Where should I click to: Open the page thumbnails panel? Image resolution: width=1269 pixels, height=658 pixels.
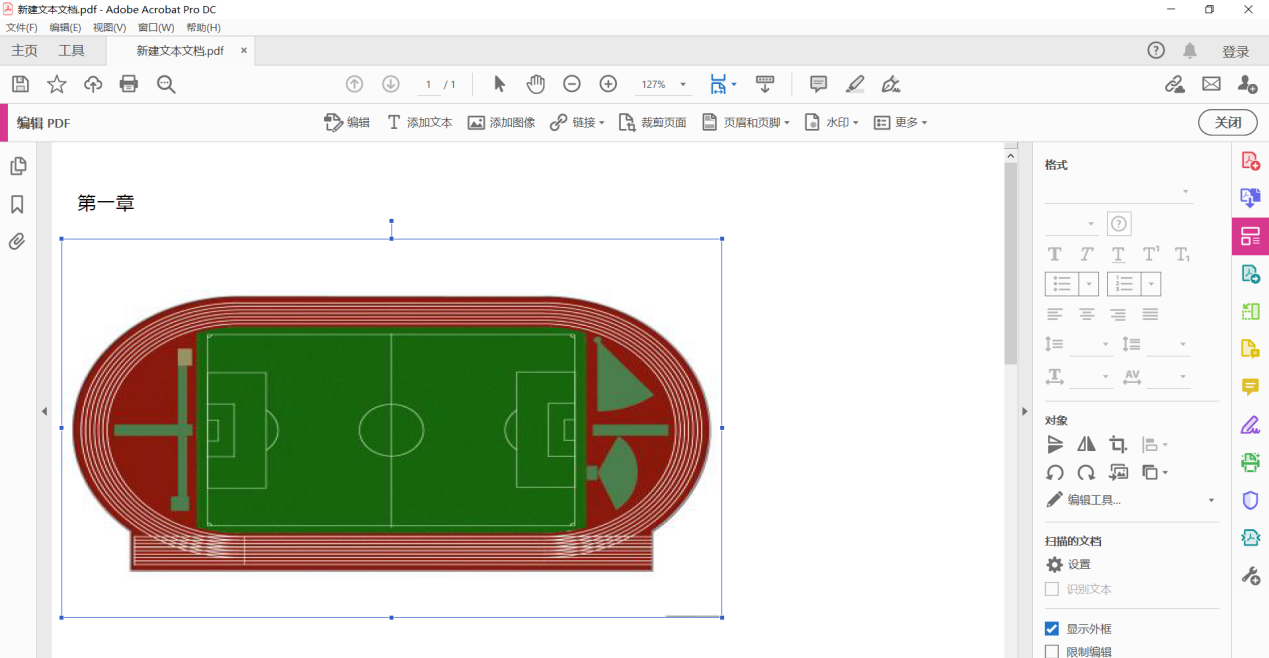pos(17,166)
